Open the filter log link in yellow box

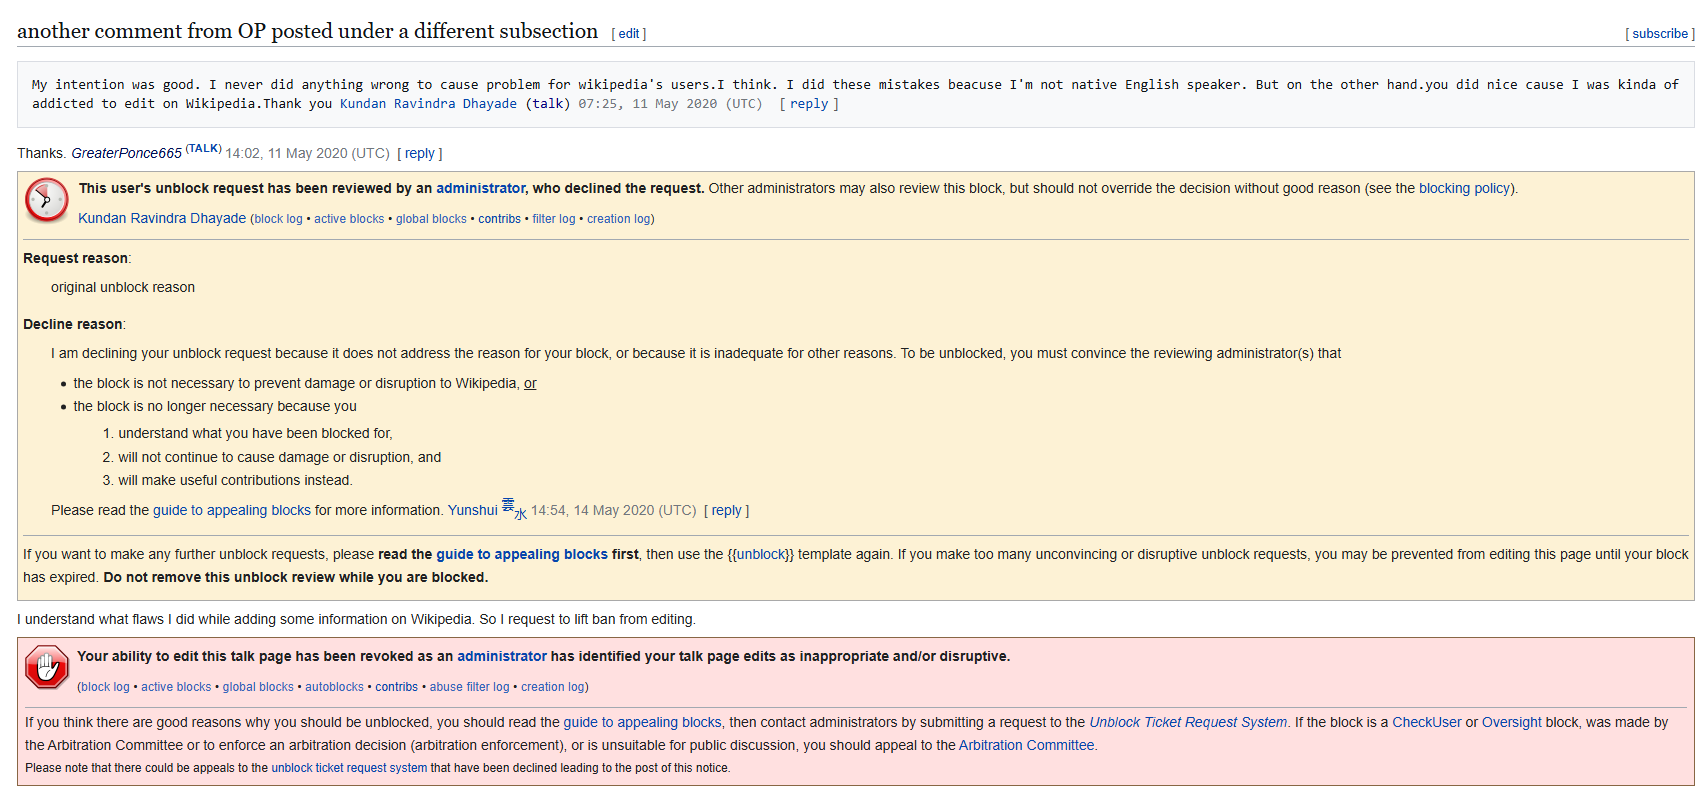pos(554,219)
